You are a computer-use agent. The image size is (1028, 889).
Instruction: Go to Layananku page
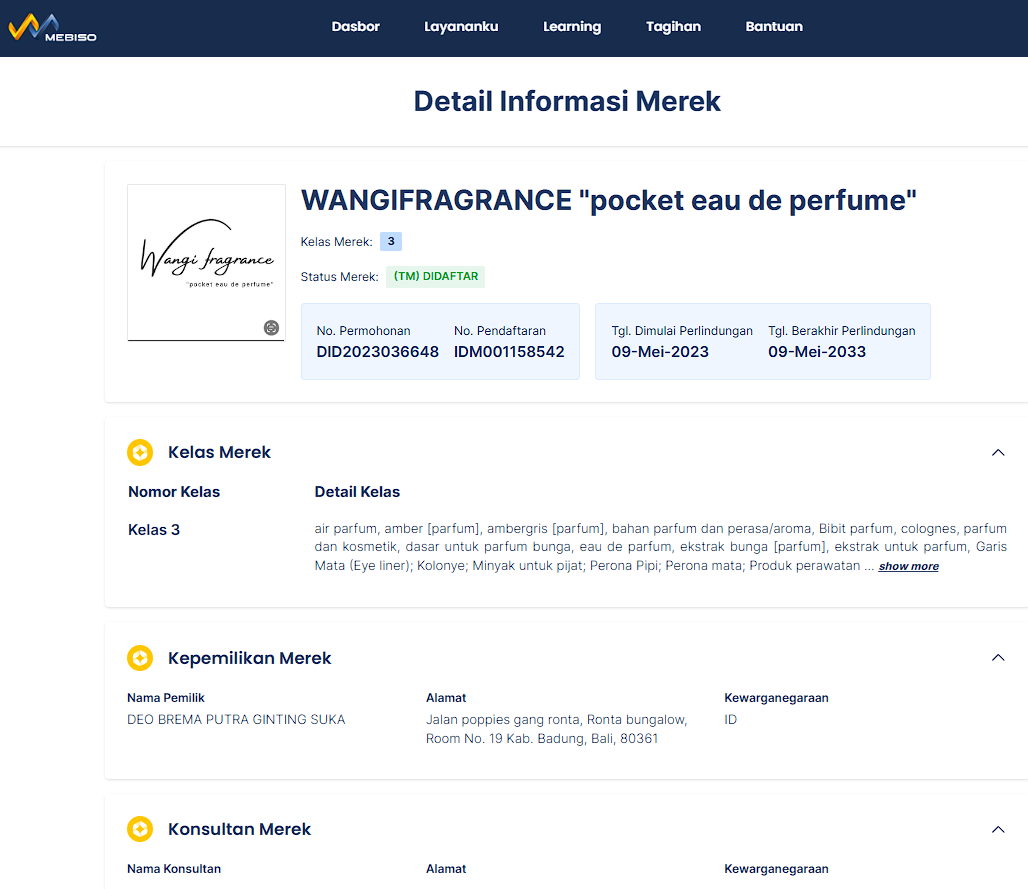tap(461, 27)
